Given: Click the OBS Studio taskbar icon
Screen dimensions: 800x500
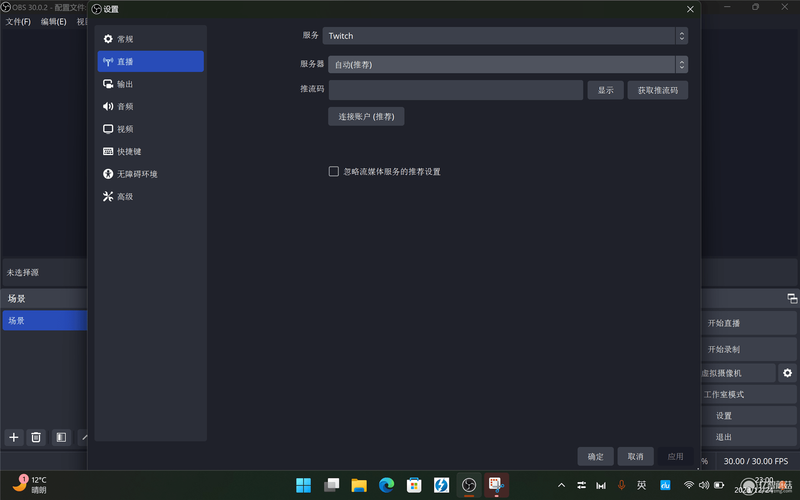Looking at the screenshot, I should pyautogui.click(x=469, y=485).
